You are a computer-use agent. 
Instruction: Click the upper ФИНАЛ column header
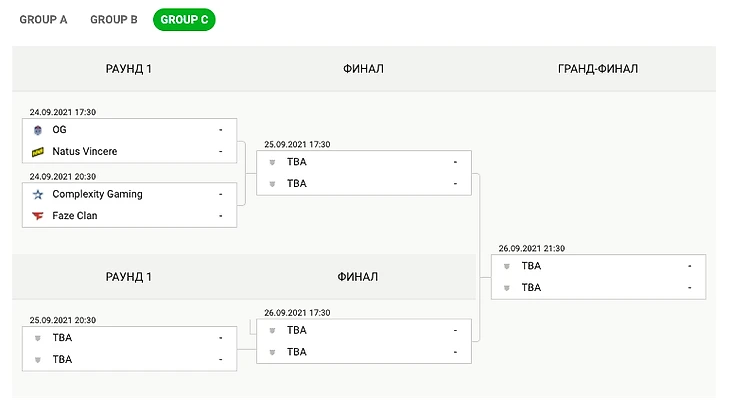[361, 69]
